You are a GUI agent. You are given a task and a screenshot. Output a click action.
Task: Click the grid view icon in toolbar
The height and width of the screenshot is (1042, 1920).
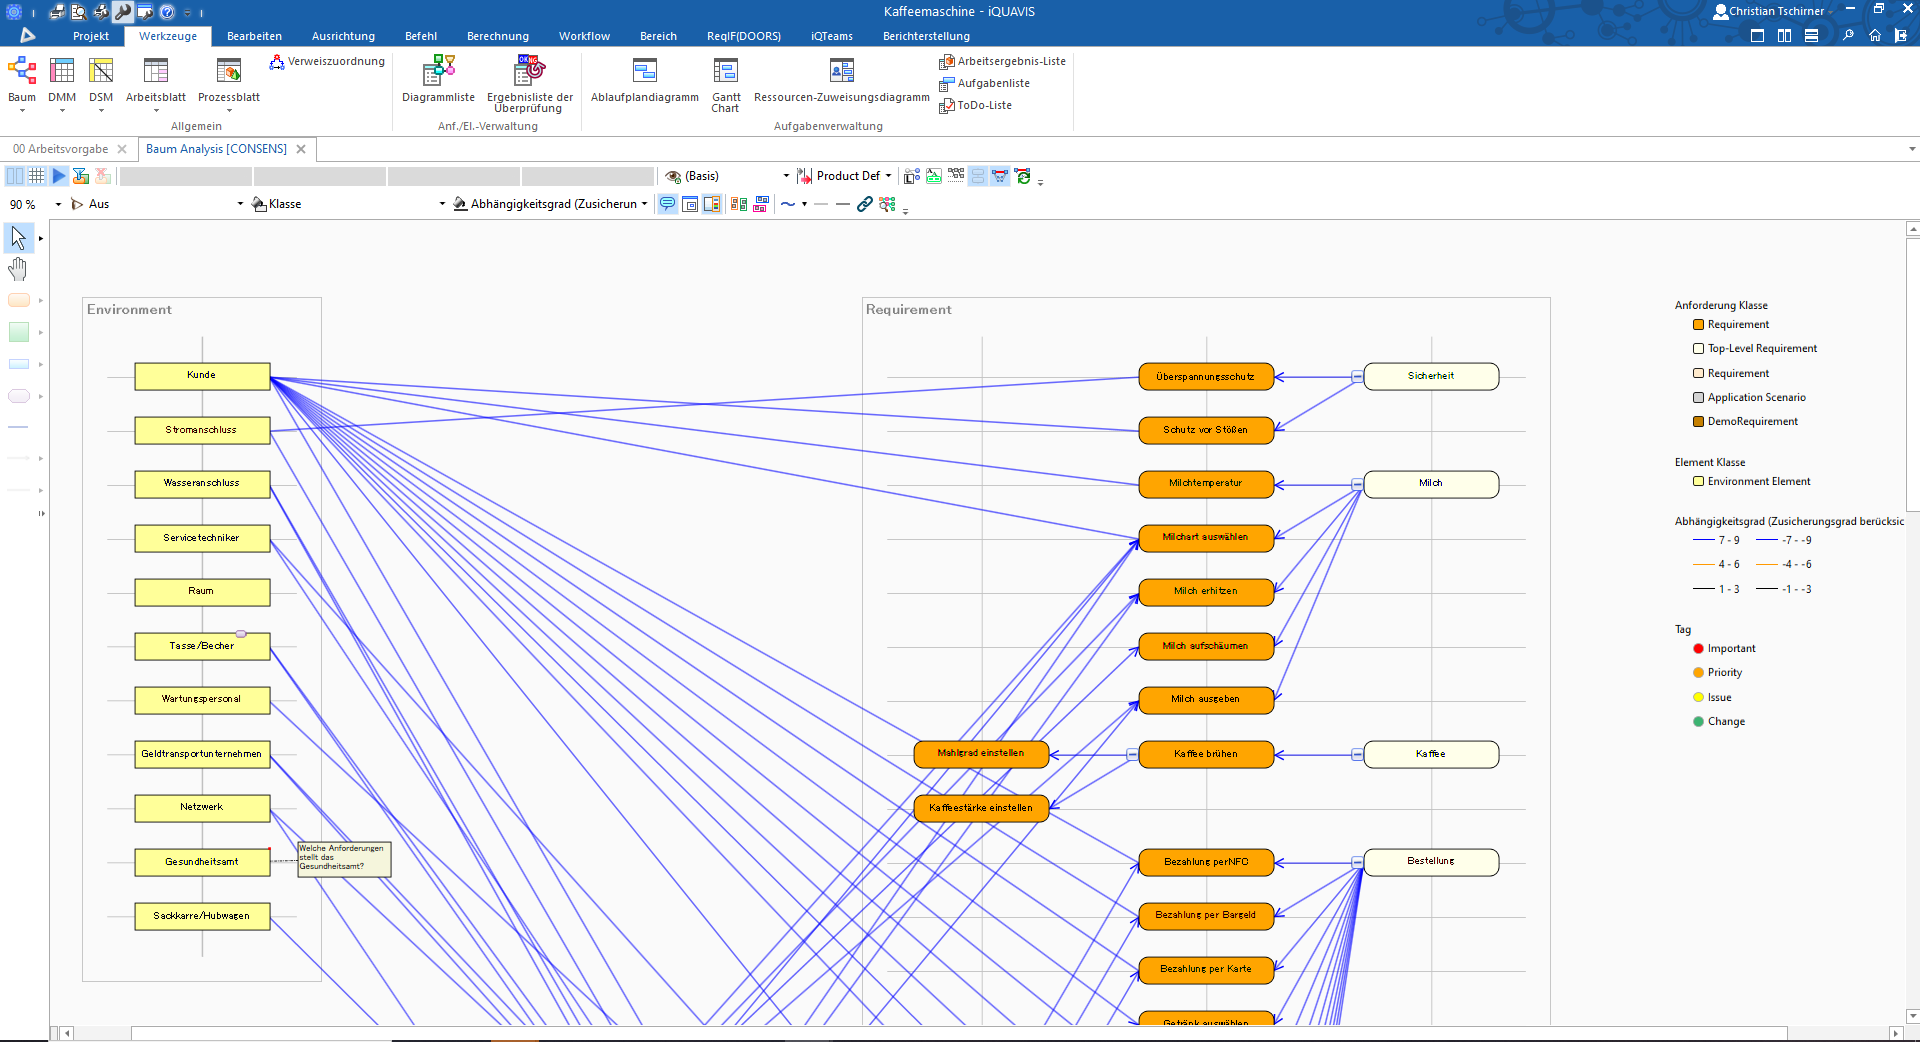(37, 176)
